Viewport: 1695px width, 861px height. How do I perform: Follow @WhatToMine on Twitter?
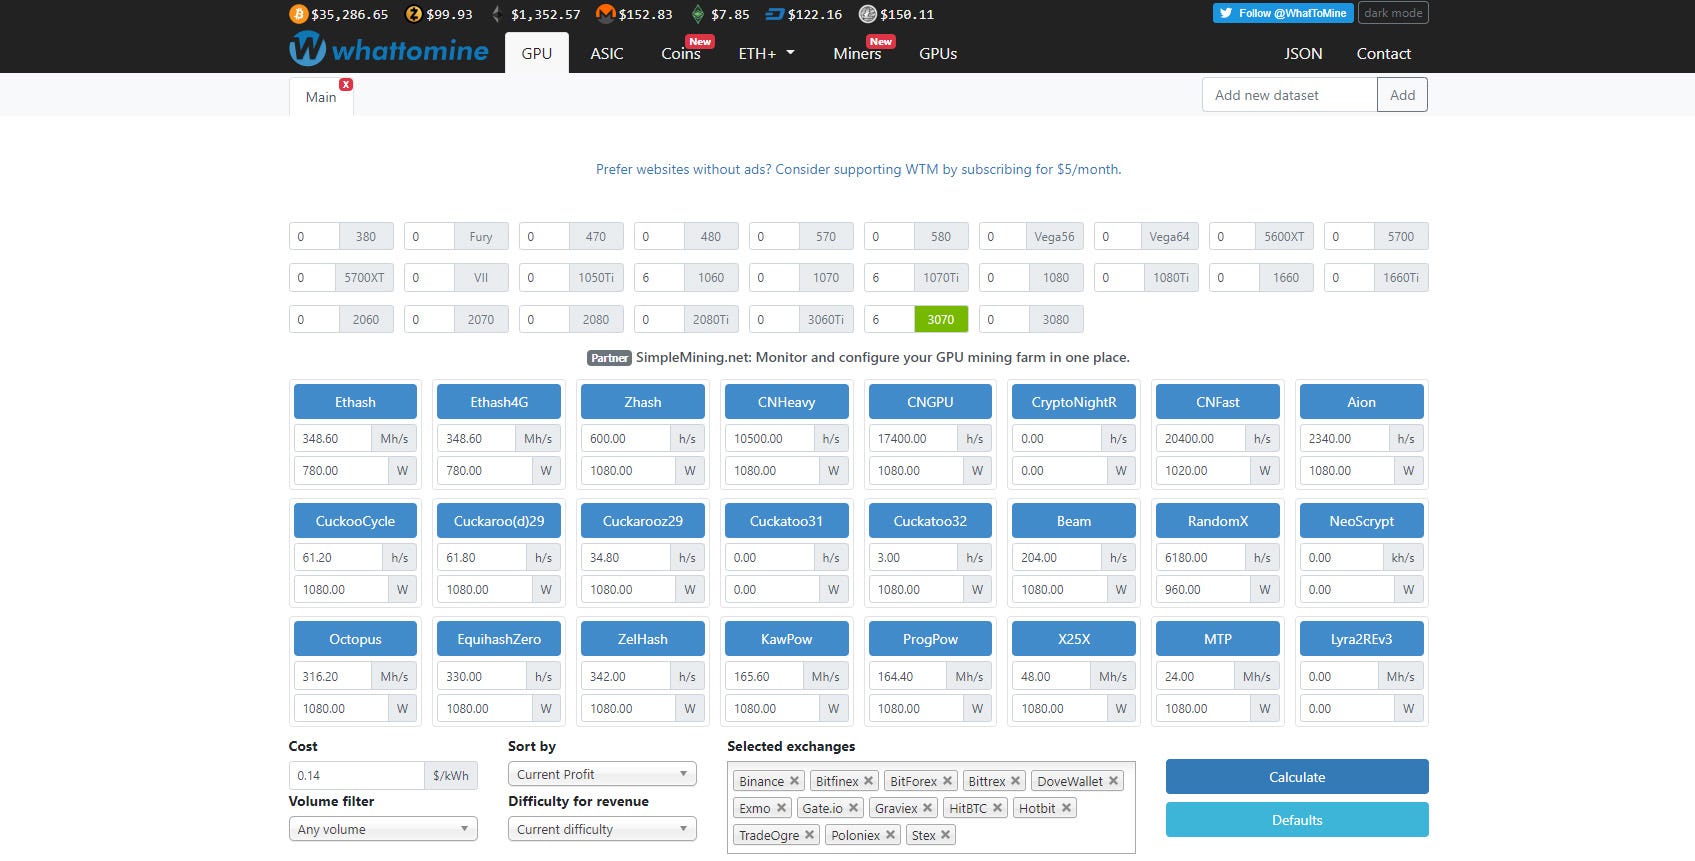[1283, 13]
